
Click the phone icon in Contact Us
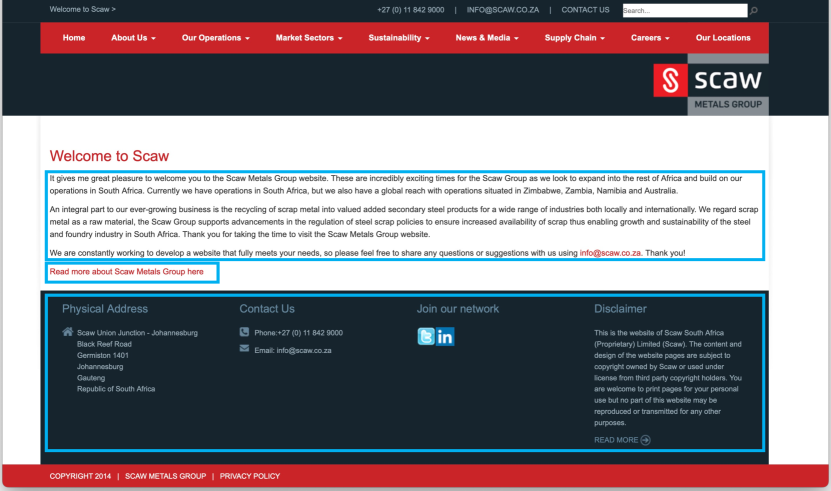pos(244,332)
